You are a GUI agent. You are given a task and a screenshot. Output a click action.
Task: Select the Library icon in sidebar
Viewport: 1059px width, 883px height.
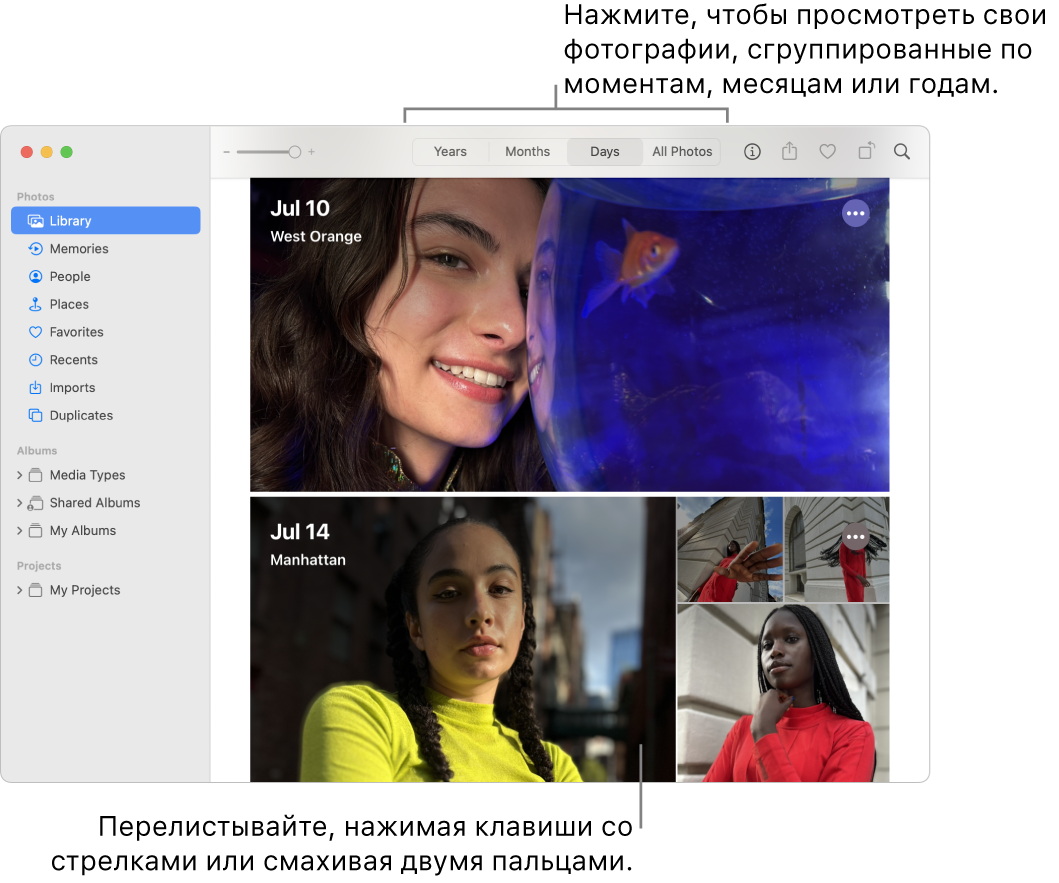35,221
